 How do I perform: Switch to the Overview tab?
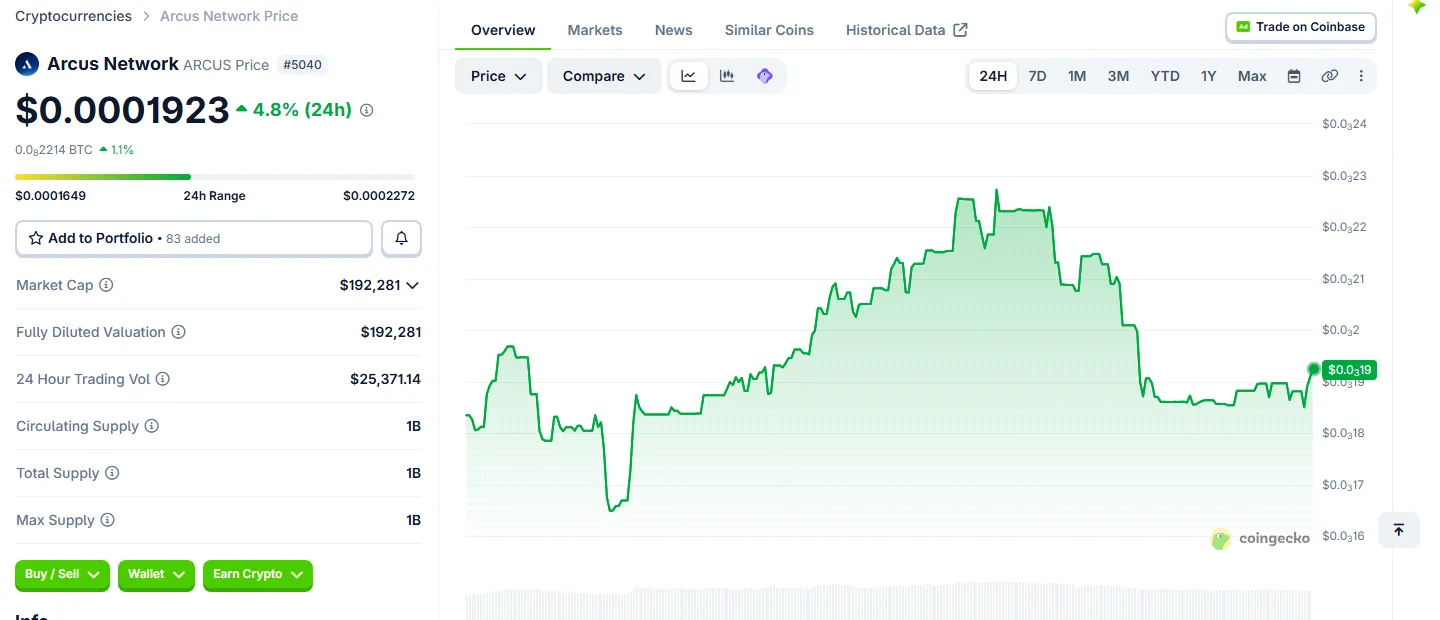503,30
